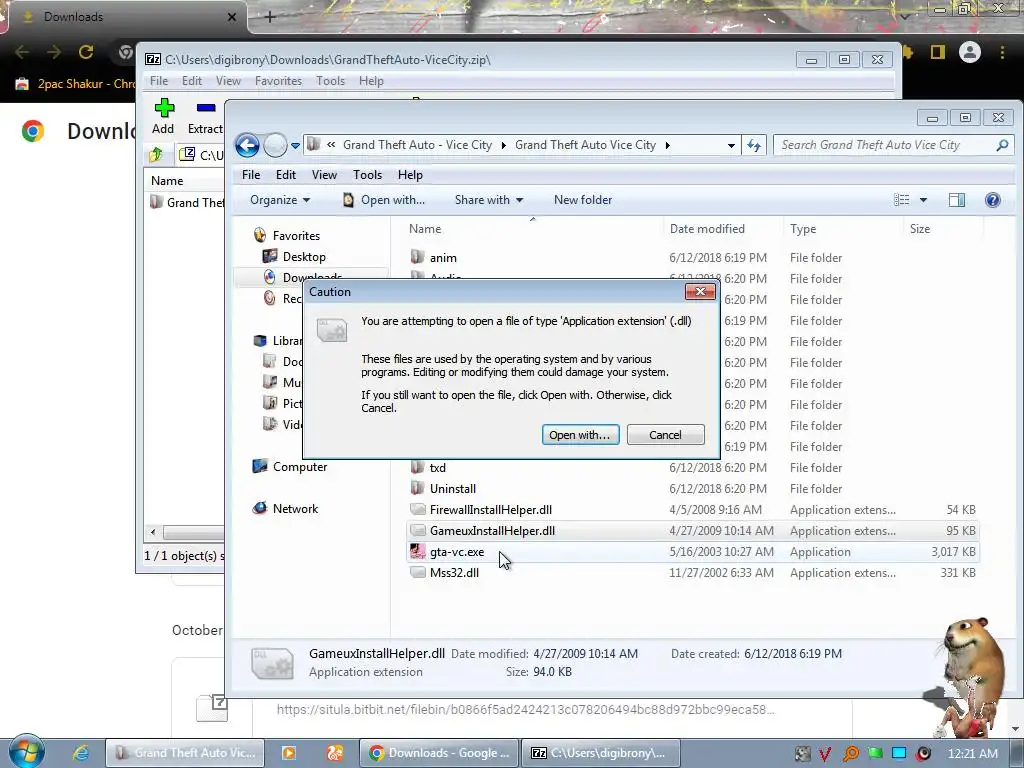Click the Add button in 7-Zip window
The height and width of the screenshot is (768, 1024).
163,116
